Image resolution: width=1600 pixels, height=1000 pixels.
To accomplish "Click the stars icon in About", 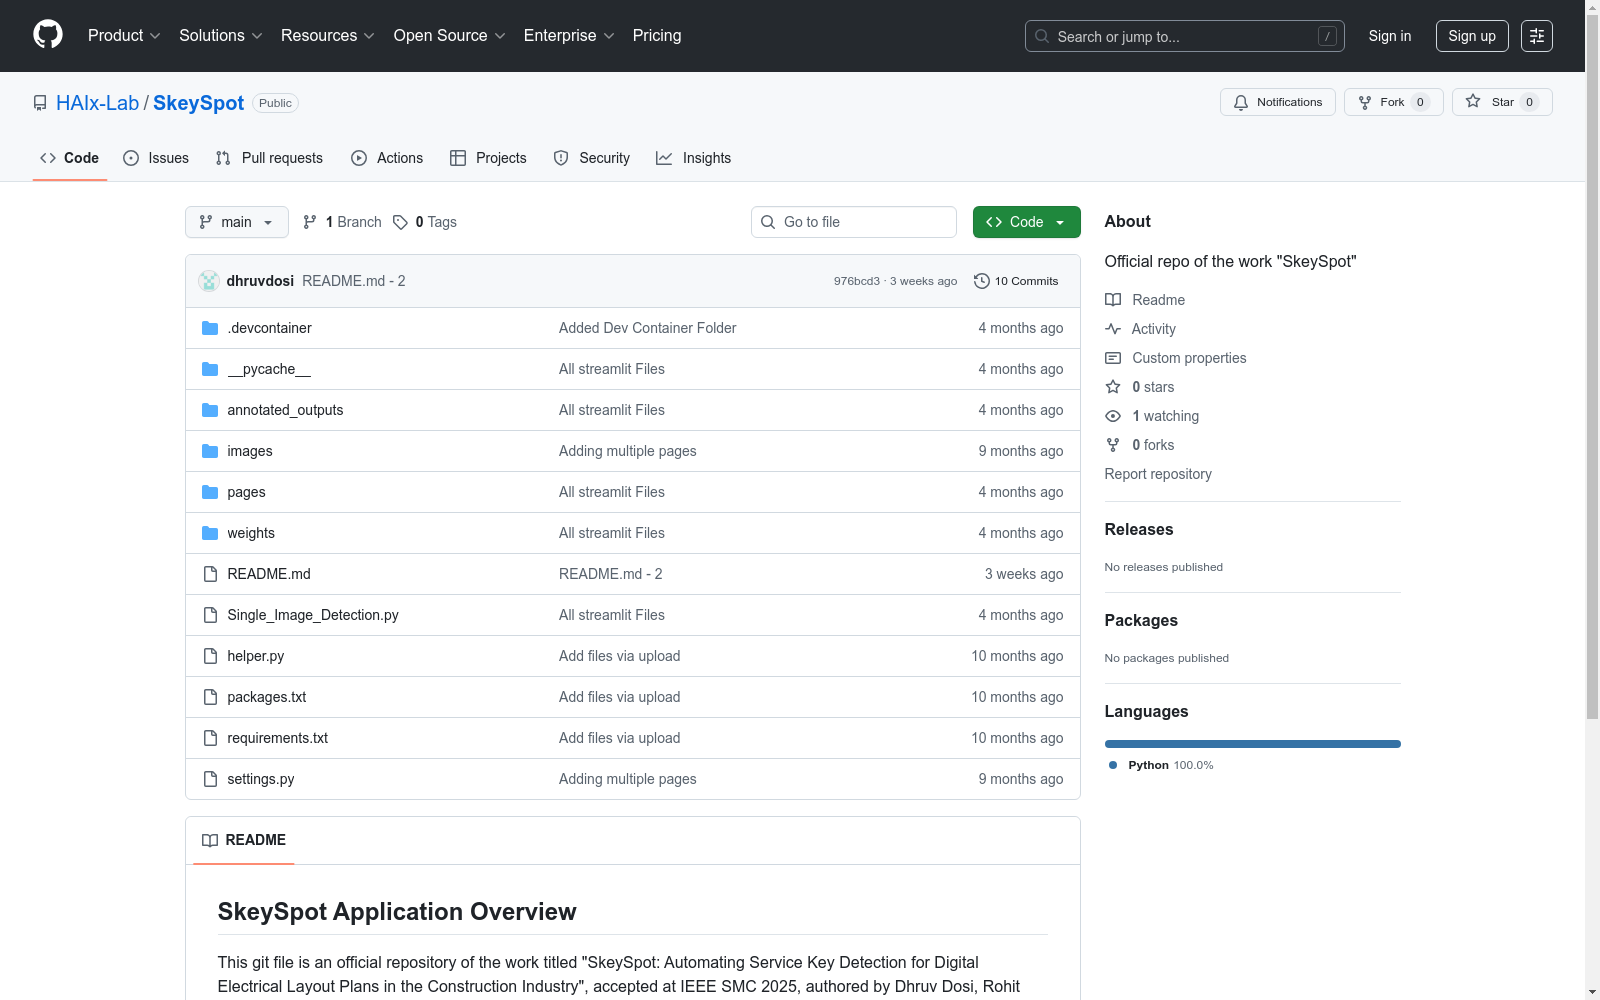I will [x=1113, y=387].
